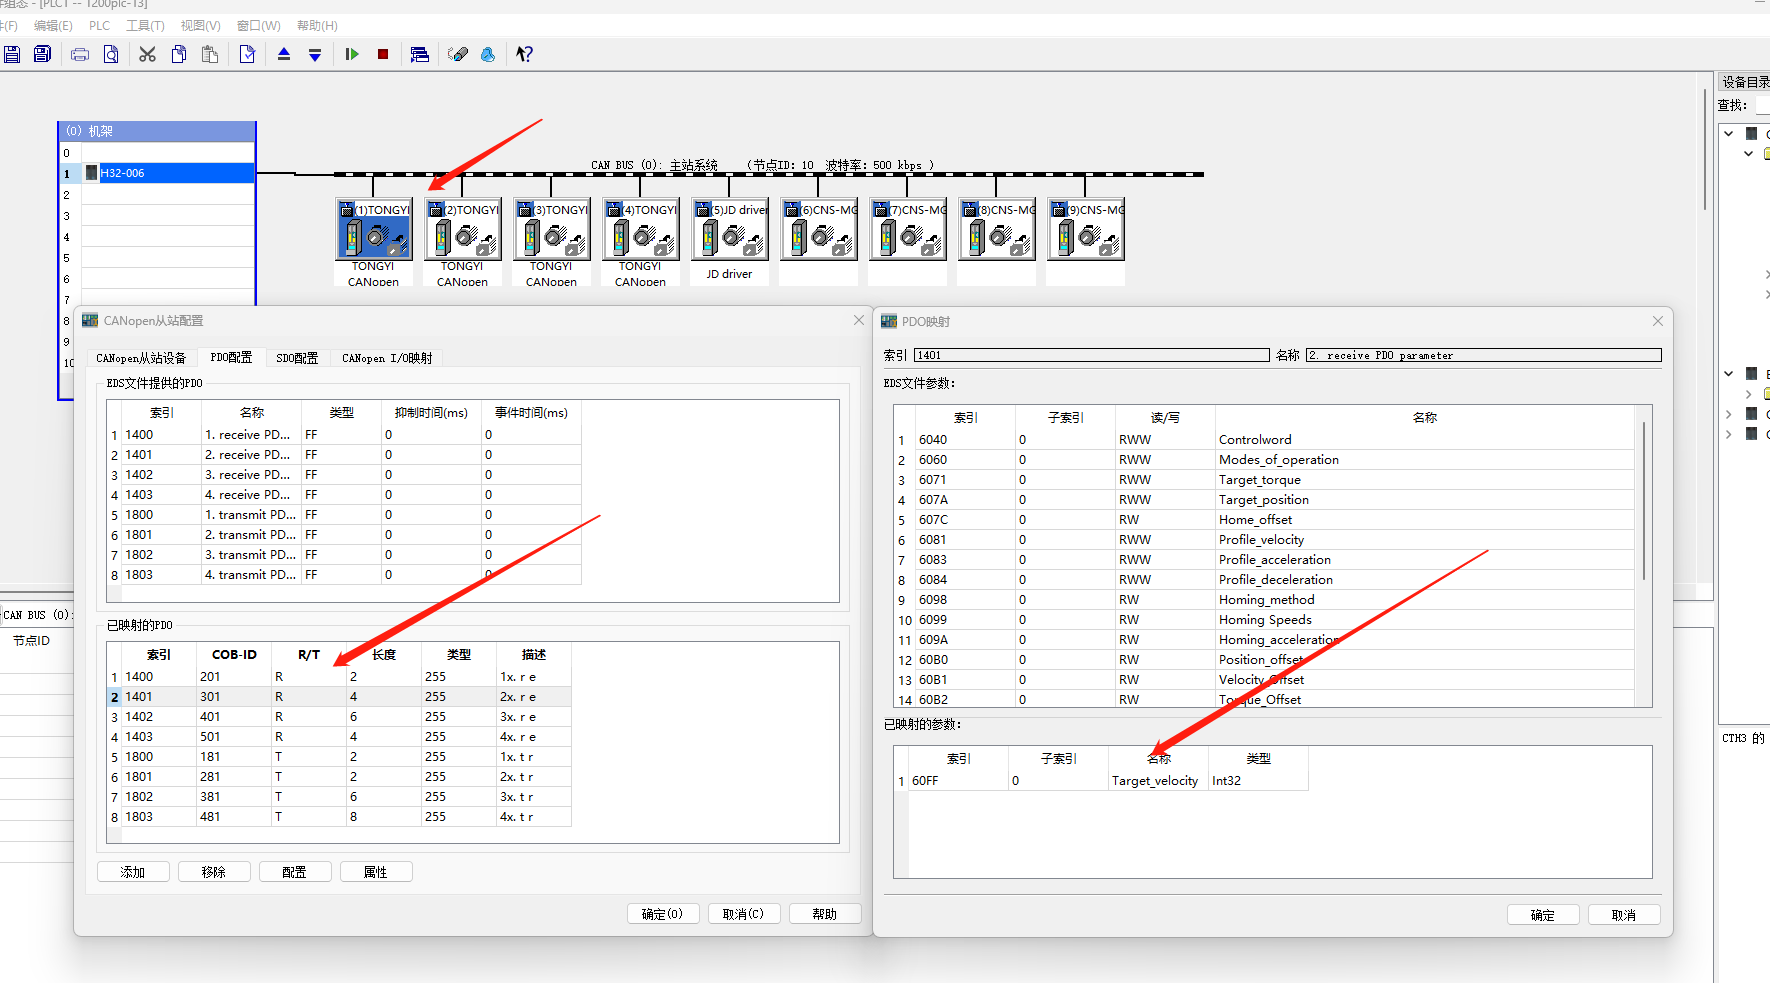The image size is (1770, 983).
Task: Click 取消 in PDO映射 dialog
Action: (x=1624, y=915)
